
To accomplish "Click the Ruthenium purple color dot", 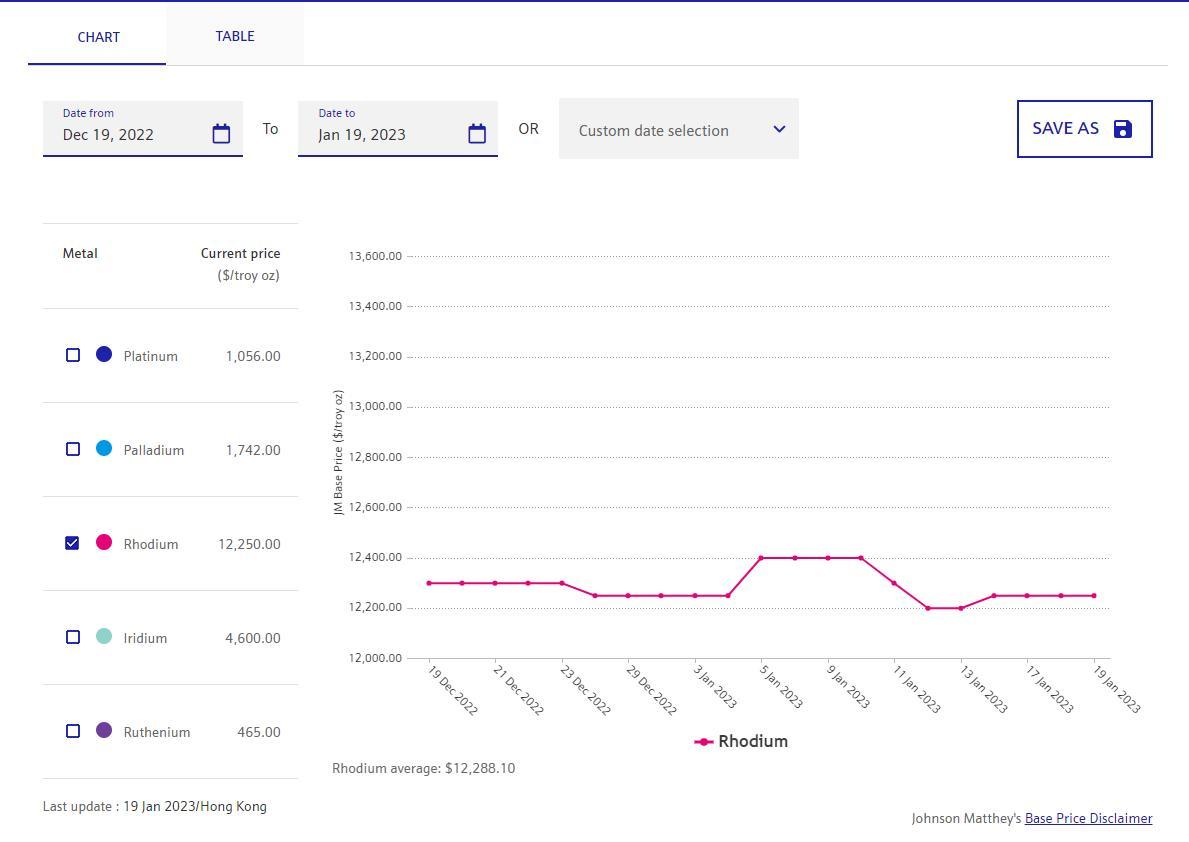I will (104, 731).
